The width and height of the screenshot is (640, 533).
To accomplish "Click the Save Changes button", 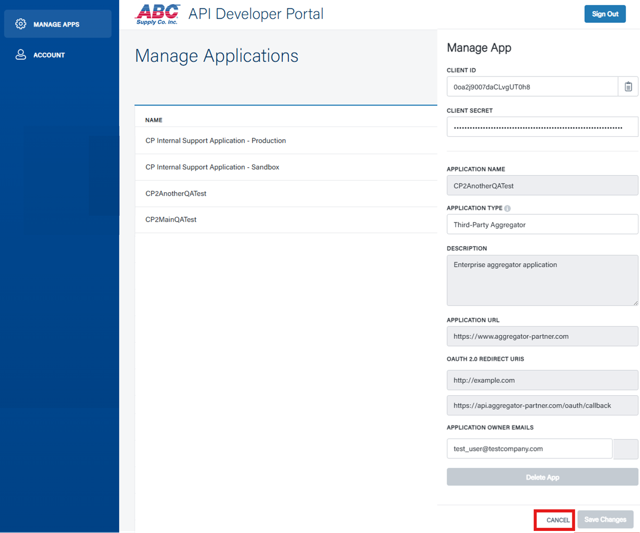I will tap(605, 520).
